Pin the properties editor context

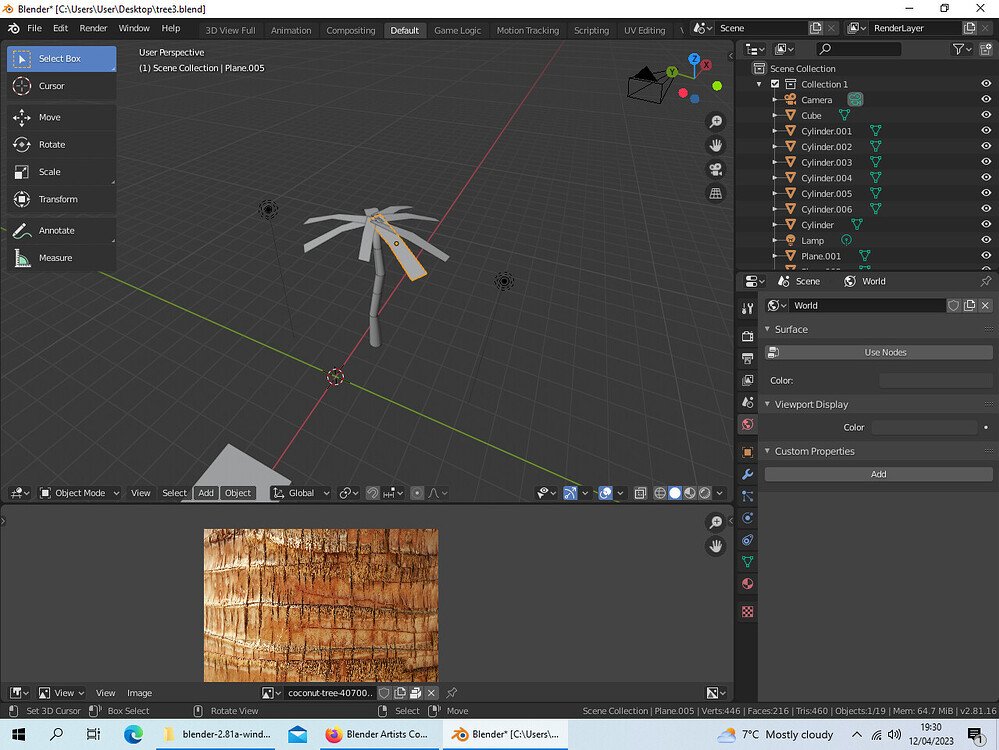pos(986,281)
